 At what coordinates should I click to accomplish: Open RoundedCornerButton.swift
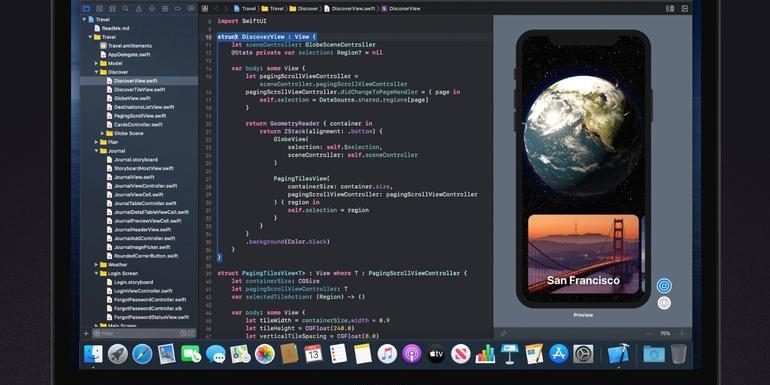click(142, 256)
